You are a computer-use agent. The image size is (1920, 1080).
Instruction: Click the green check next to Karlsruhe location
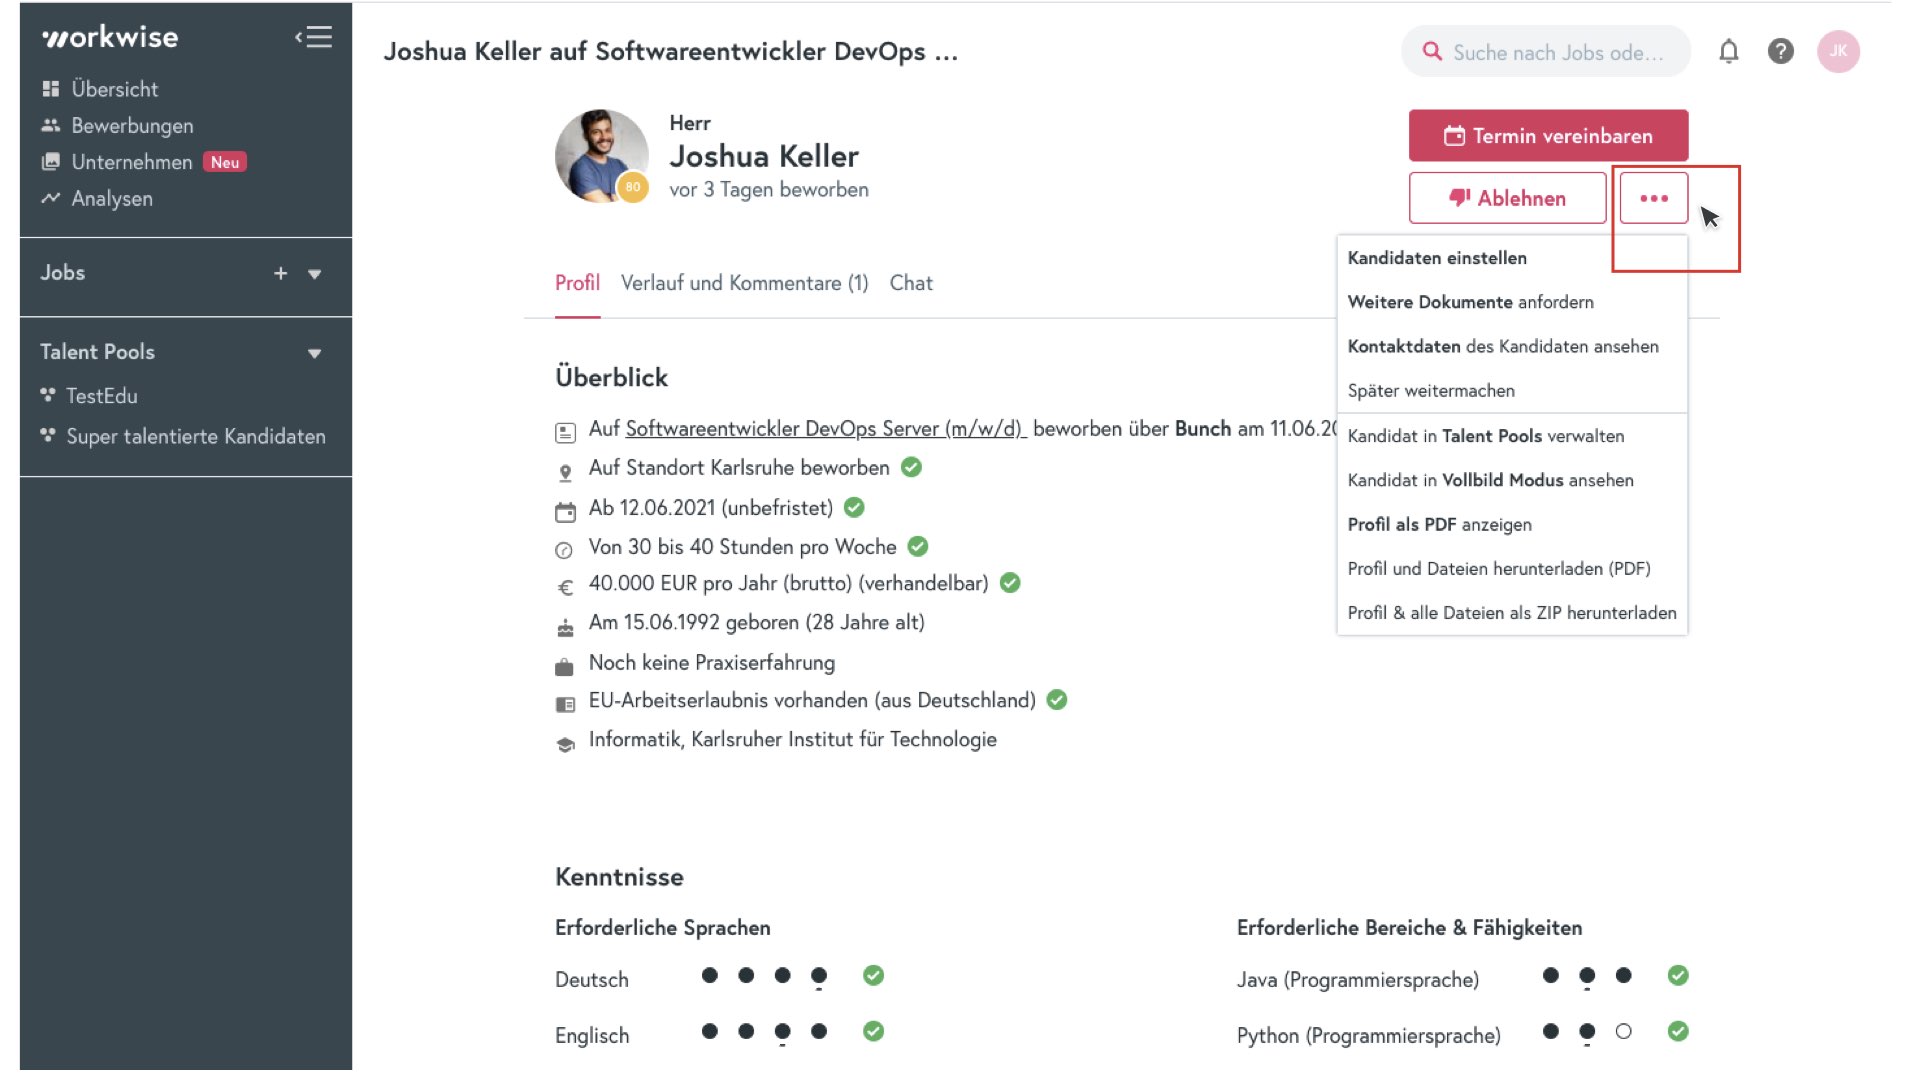pos(911,467)
